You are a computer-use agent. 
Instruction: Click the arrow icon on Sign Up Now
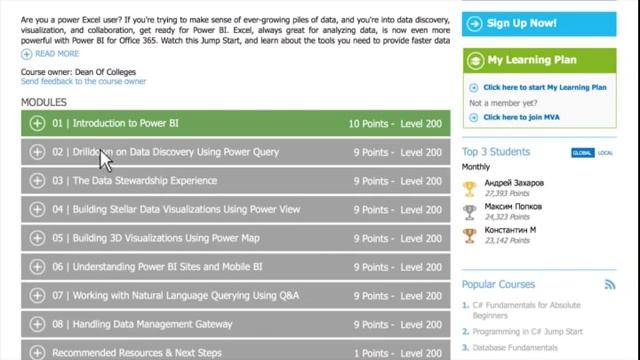pyautogui.click(x=474, y=24)
